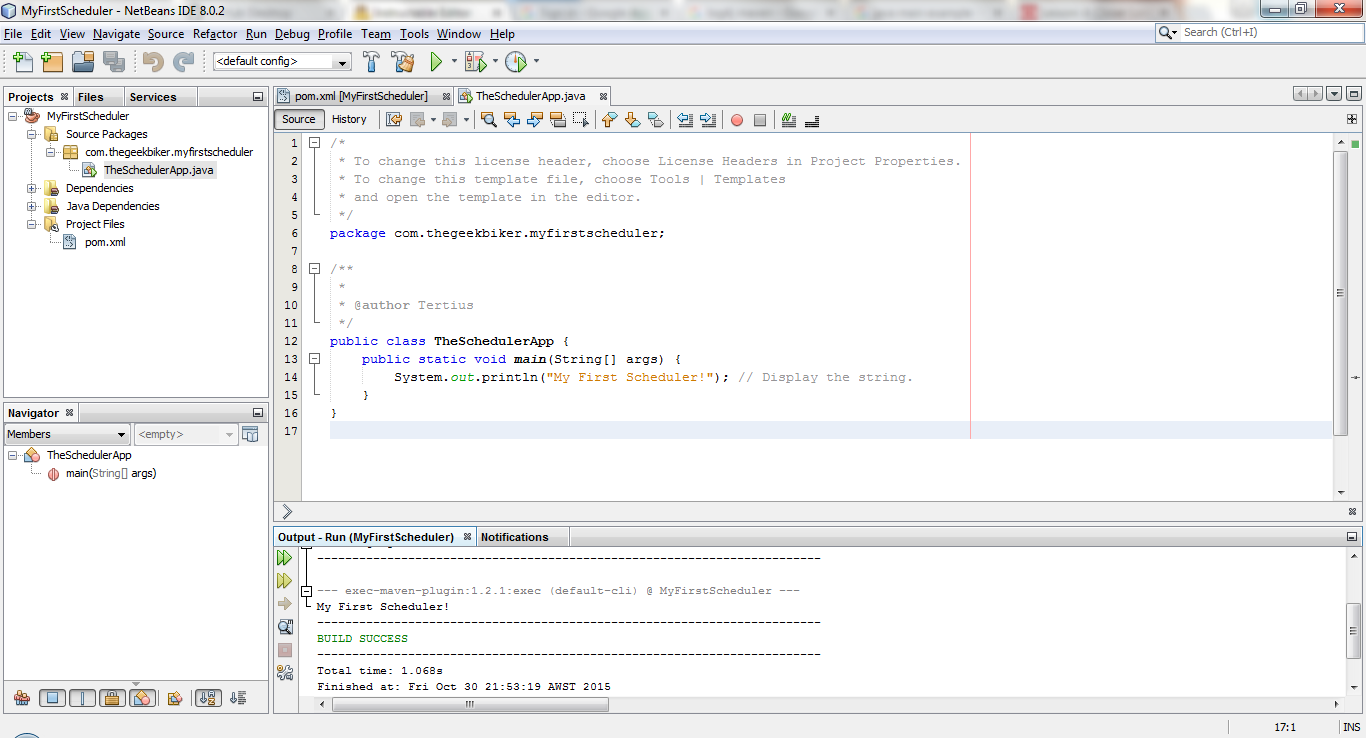Collapse the Project Files node
This screenshot has width=1366, height=738.
pos(32,224)
